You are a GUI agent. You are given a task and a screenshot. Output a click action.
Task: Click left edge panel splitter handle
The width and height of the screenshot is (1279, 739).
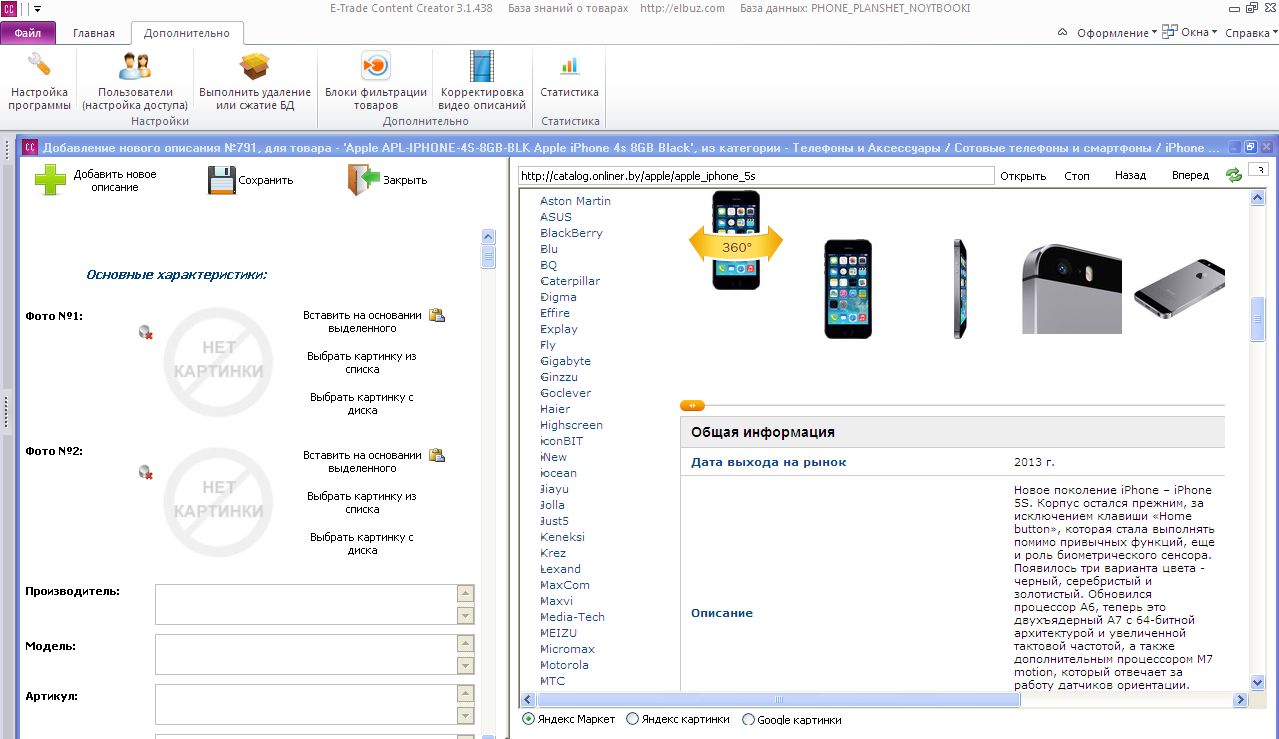(7, 410)
